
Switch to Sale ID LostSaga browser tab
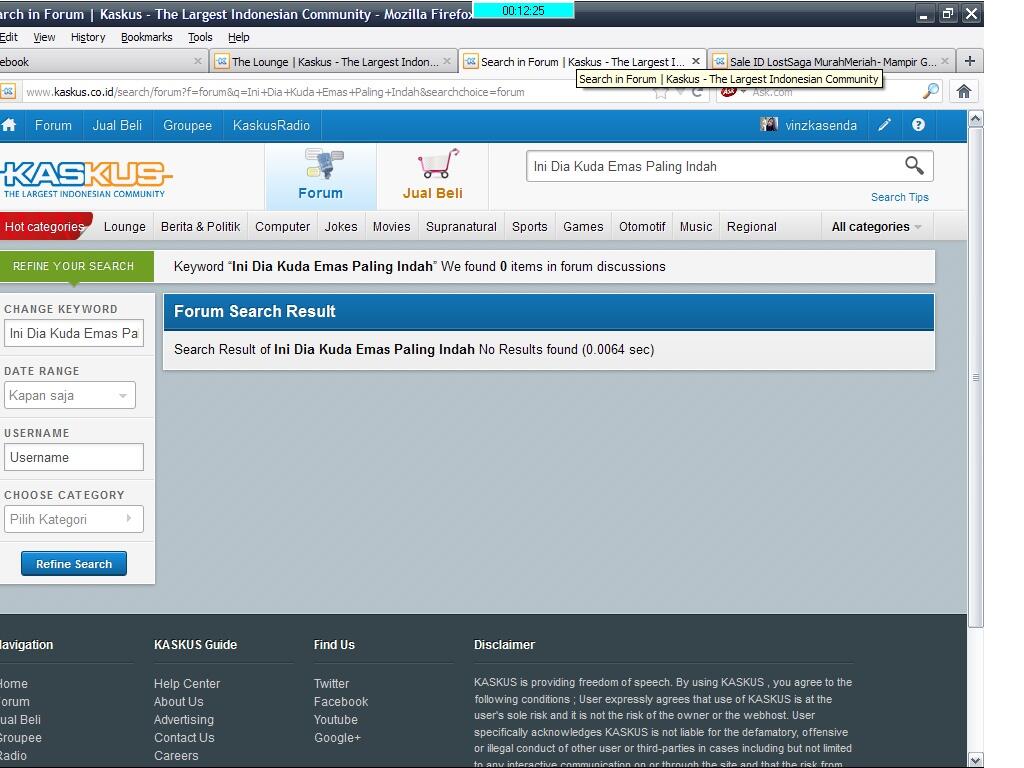(x=832, y=61)
